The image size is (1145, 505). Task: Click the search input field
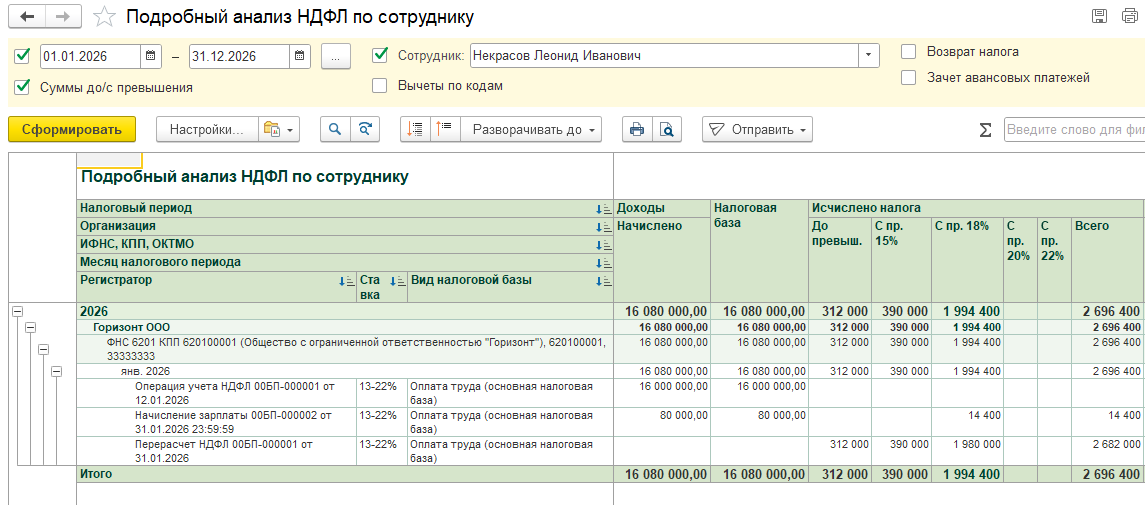(x=1074, y=130)
